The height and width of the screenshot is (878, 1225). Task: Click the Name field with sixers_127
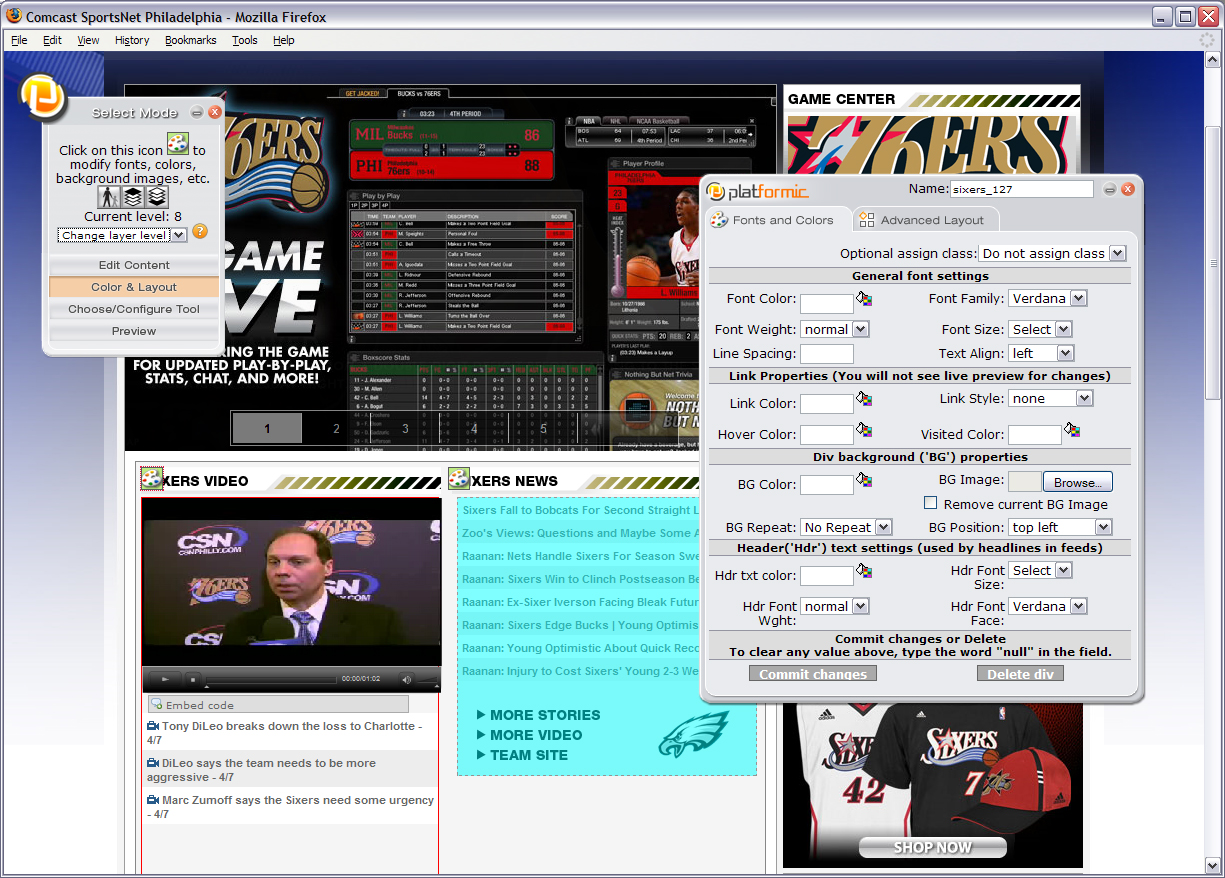pyautogui.click(x=1021, y=188)
